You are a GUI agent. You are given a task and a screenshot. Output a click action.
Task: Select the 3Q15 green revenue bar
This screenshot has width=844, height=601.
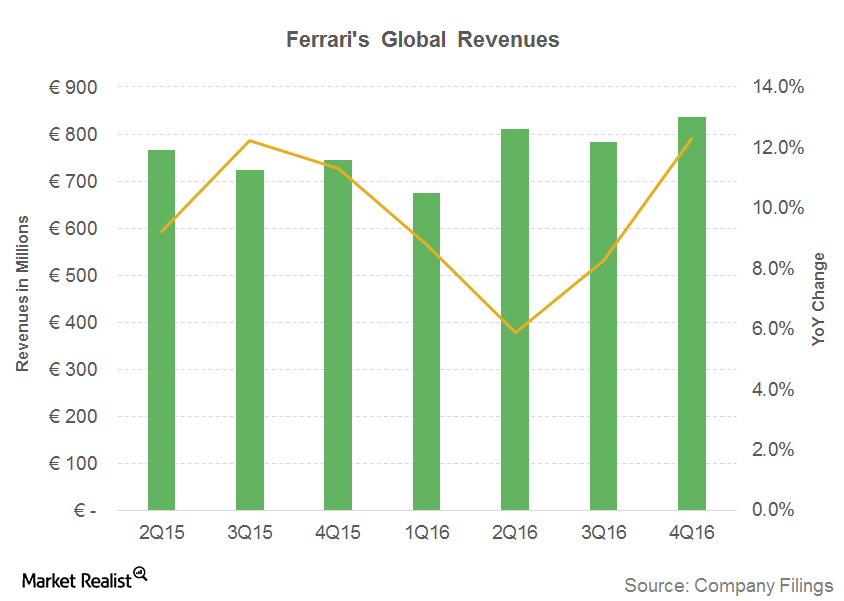tap(250, 340)
